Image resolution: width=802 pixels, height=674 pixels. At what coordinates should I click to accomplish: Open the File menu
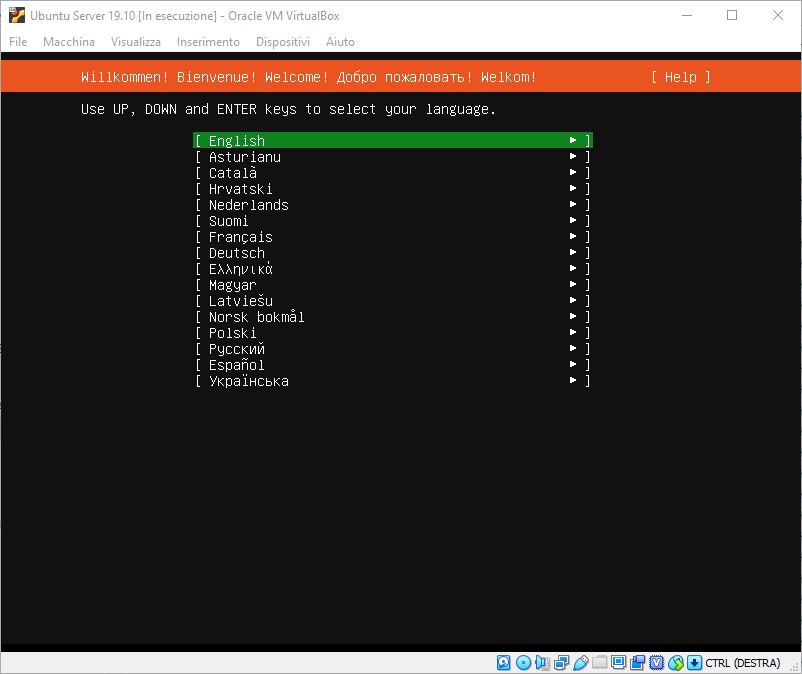pos(18,42)
